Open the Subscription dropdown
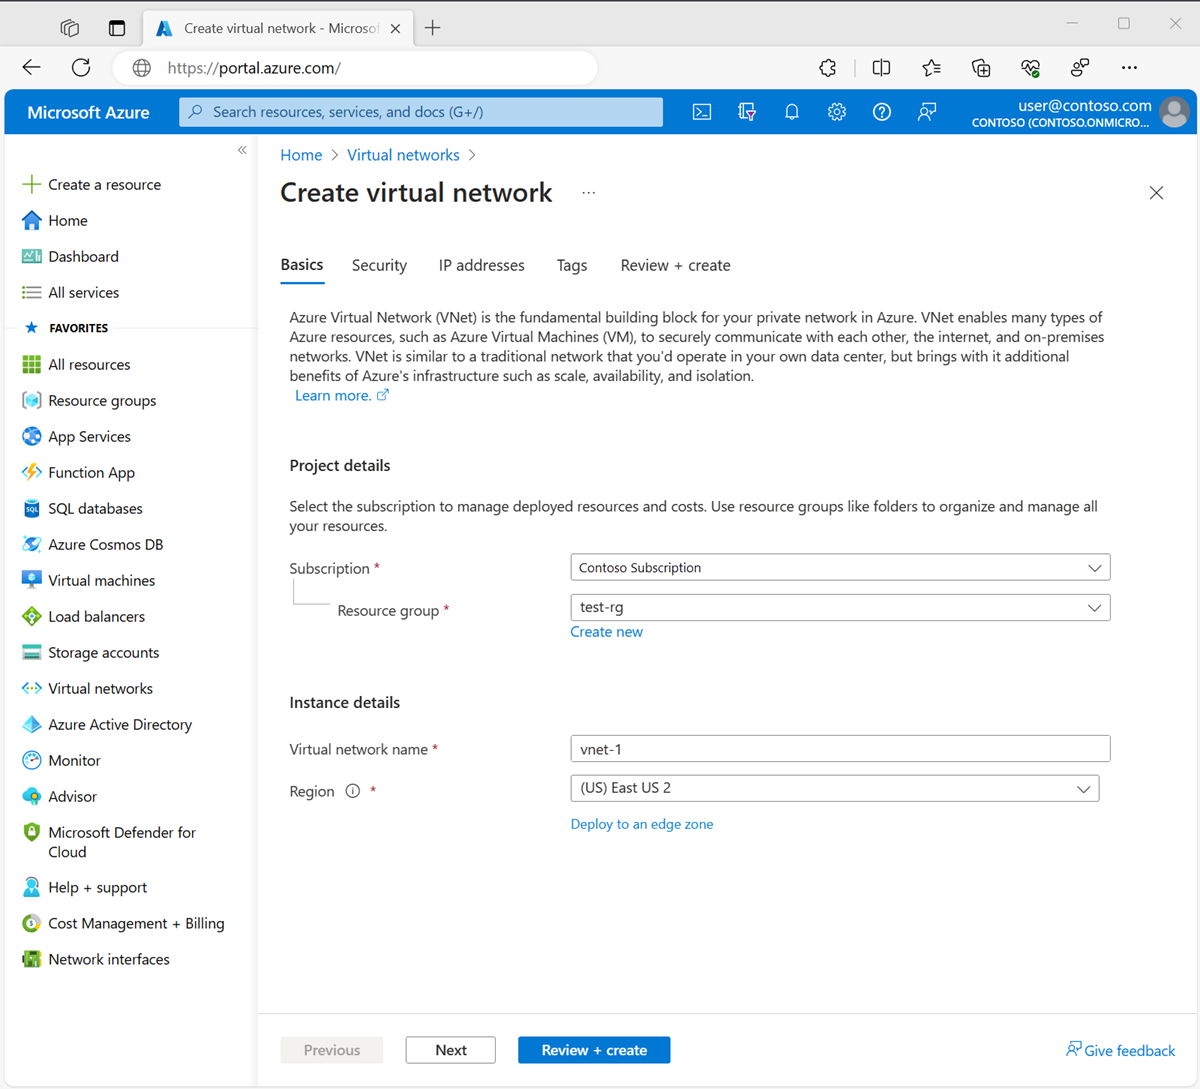1200x1089 pixels. 840,567
